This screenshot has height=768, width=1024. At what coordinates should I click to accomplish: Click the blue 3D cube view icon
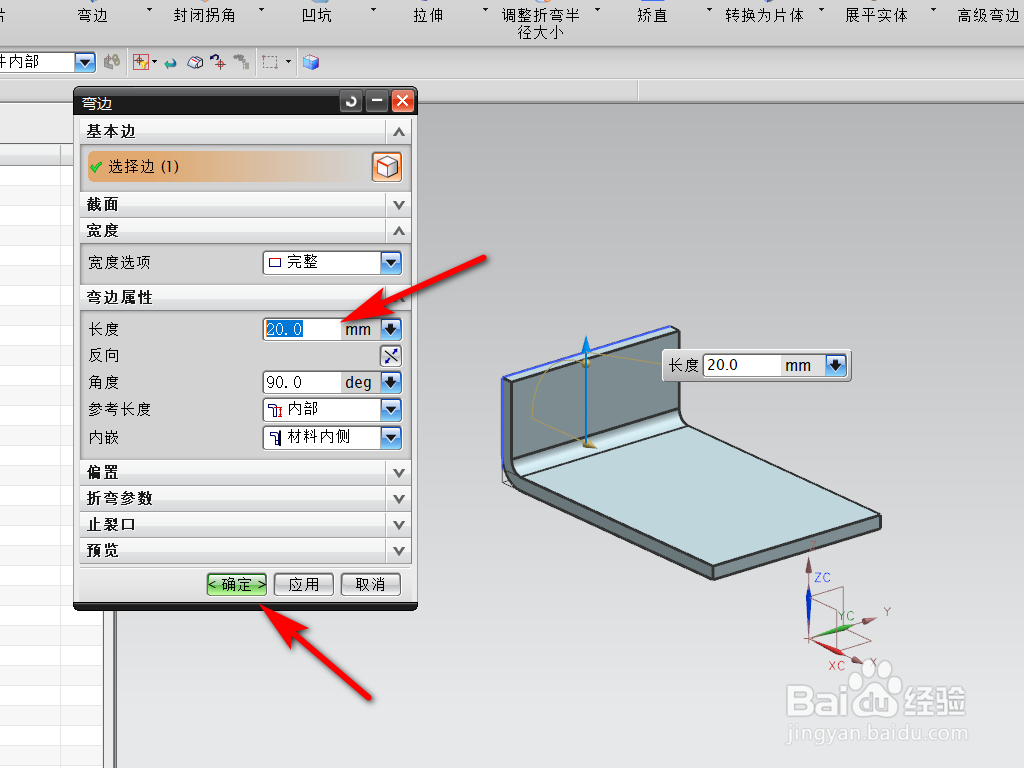pyautogui.click(x=311, y=63)
